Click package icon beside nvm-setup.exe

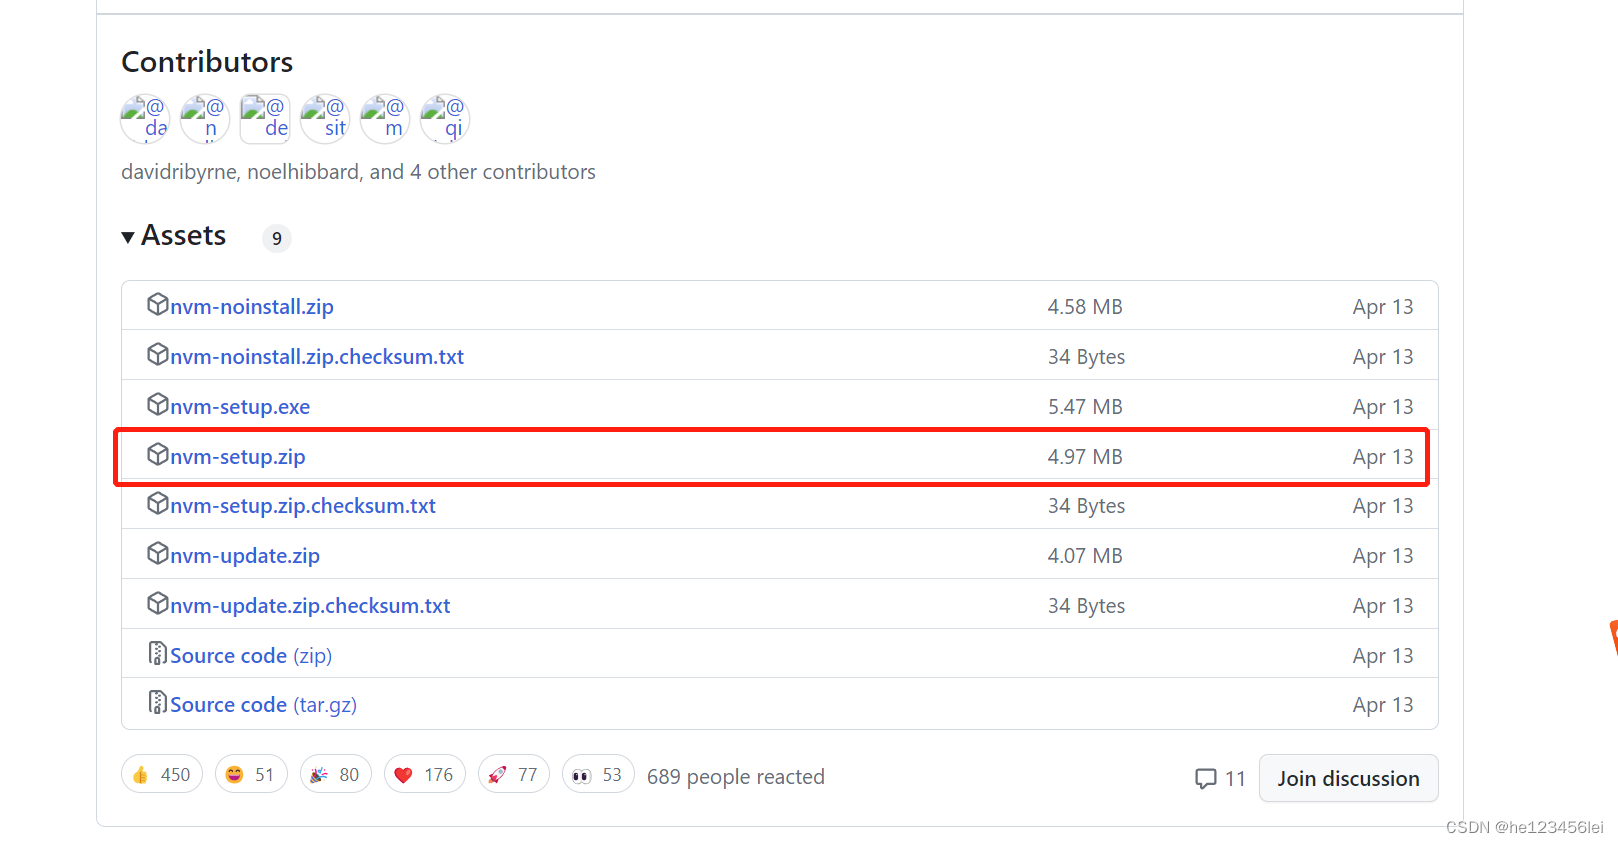[157, 404]
